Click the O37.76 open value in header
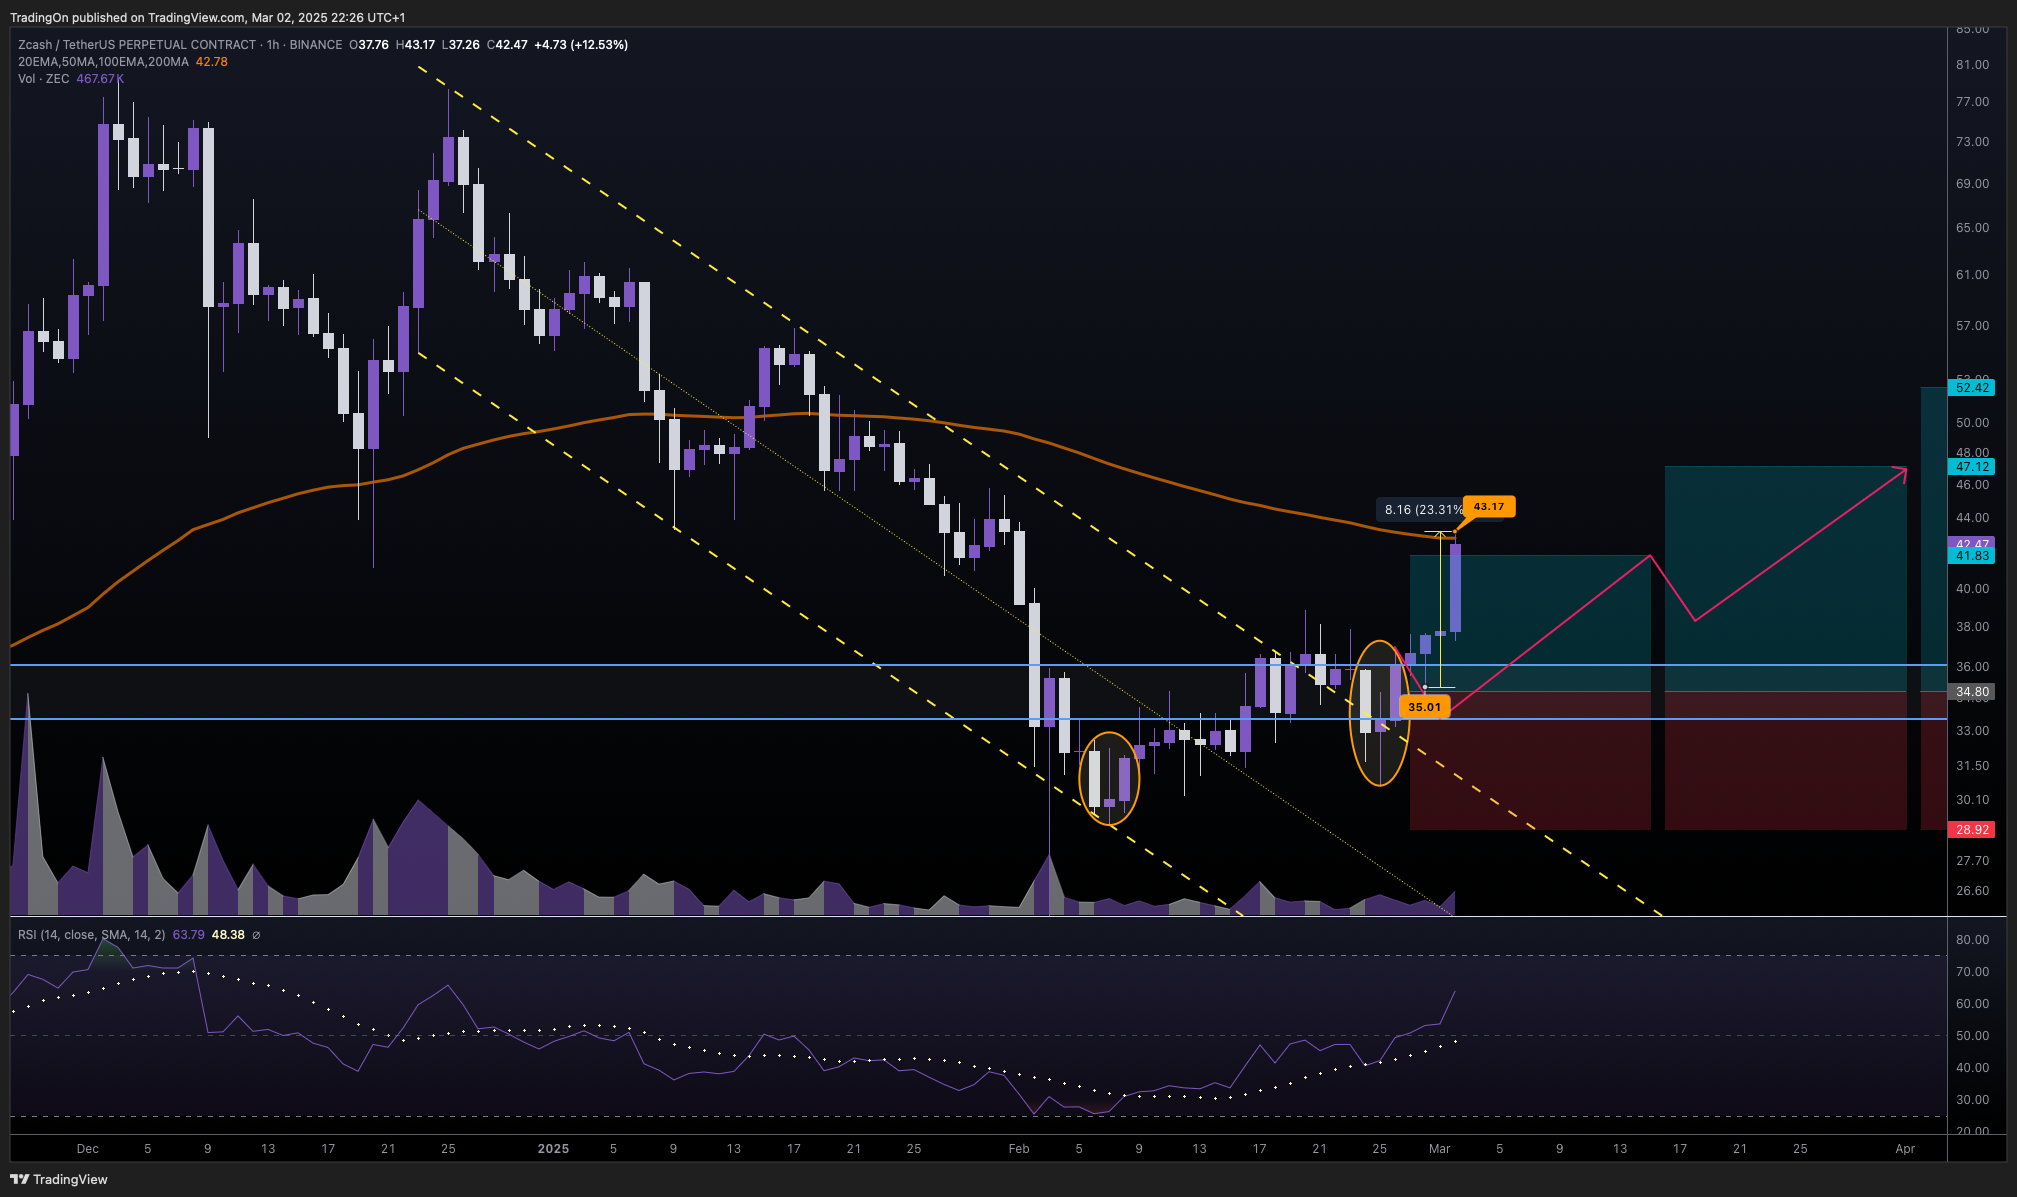 [368, 45]
